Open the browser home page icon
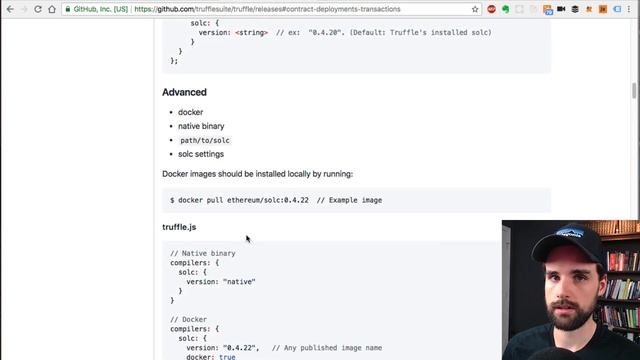The width and height of the screenshot is (640, 360). pyautogui.click(x=52, y=9)
